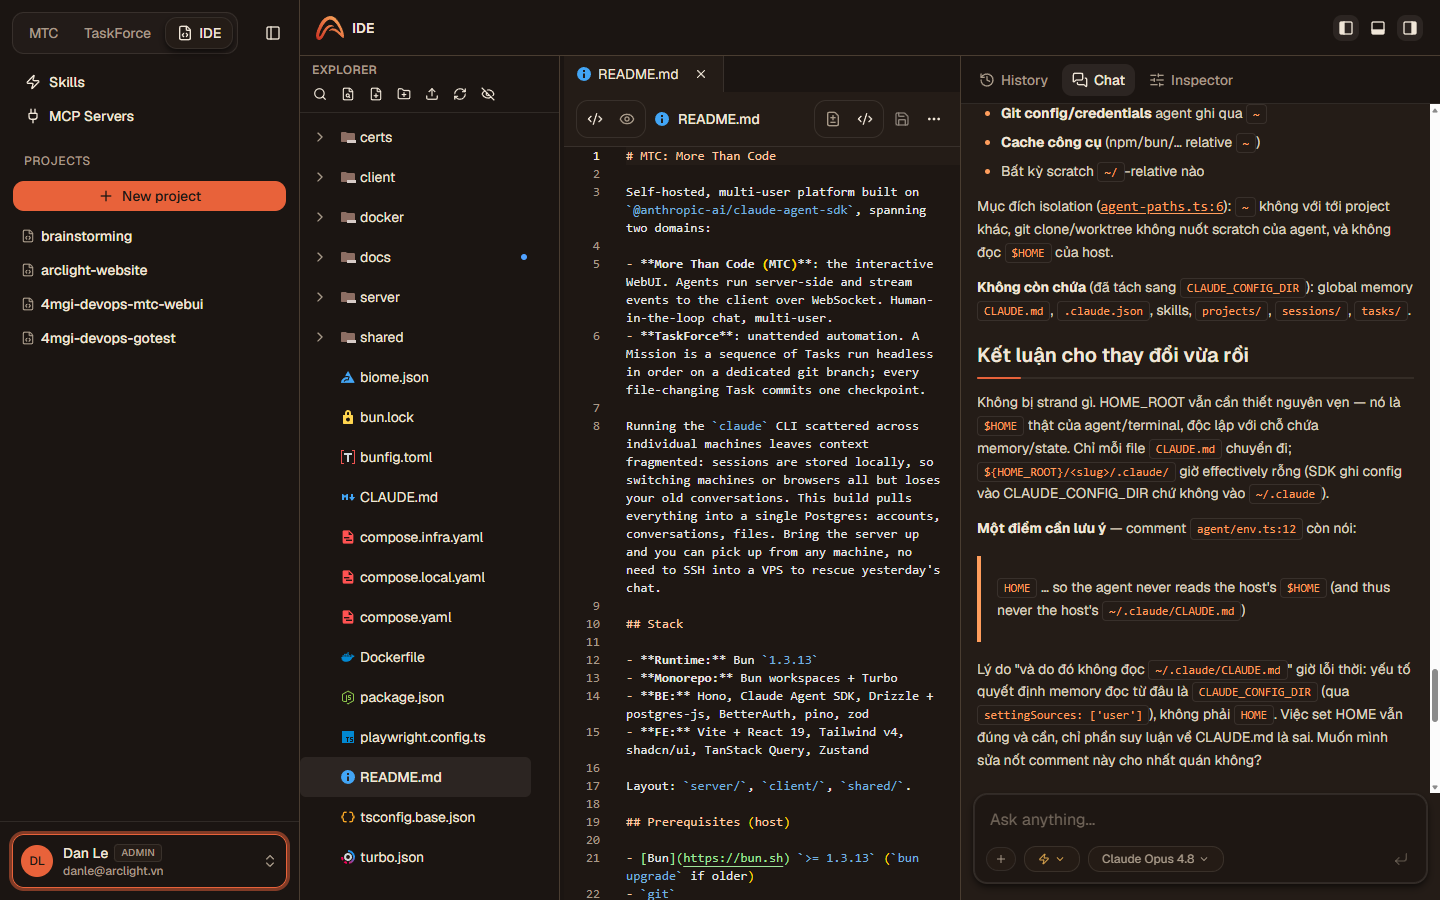
Task: Open compose.infra.yaml file icon
Action: click(348, 537)
